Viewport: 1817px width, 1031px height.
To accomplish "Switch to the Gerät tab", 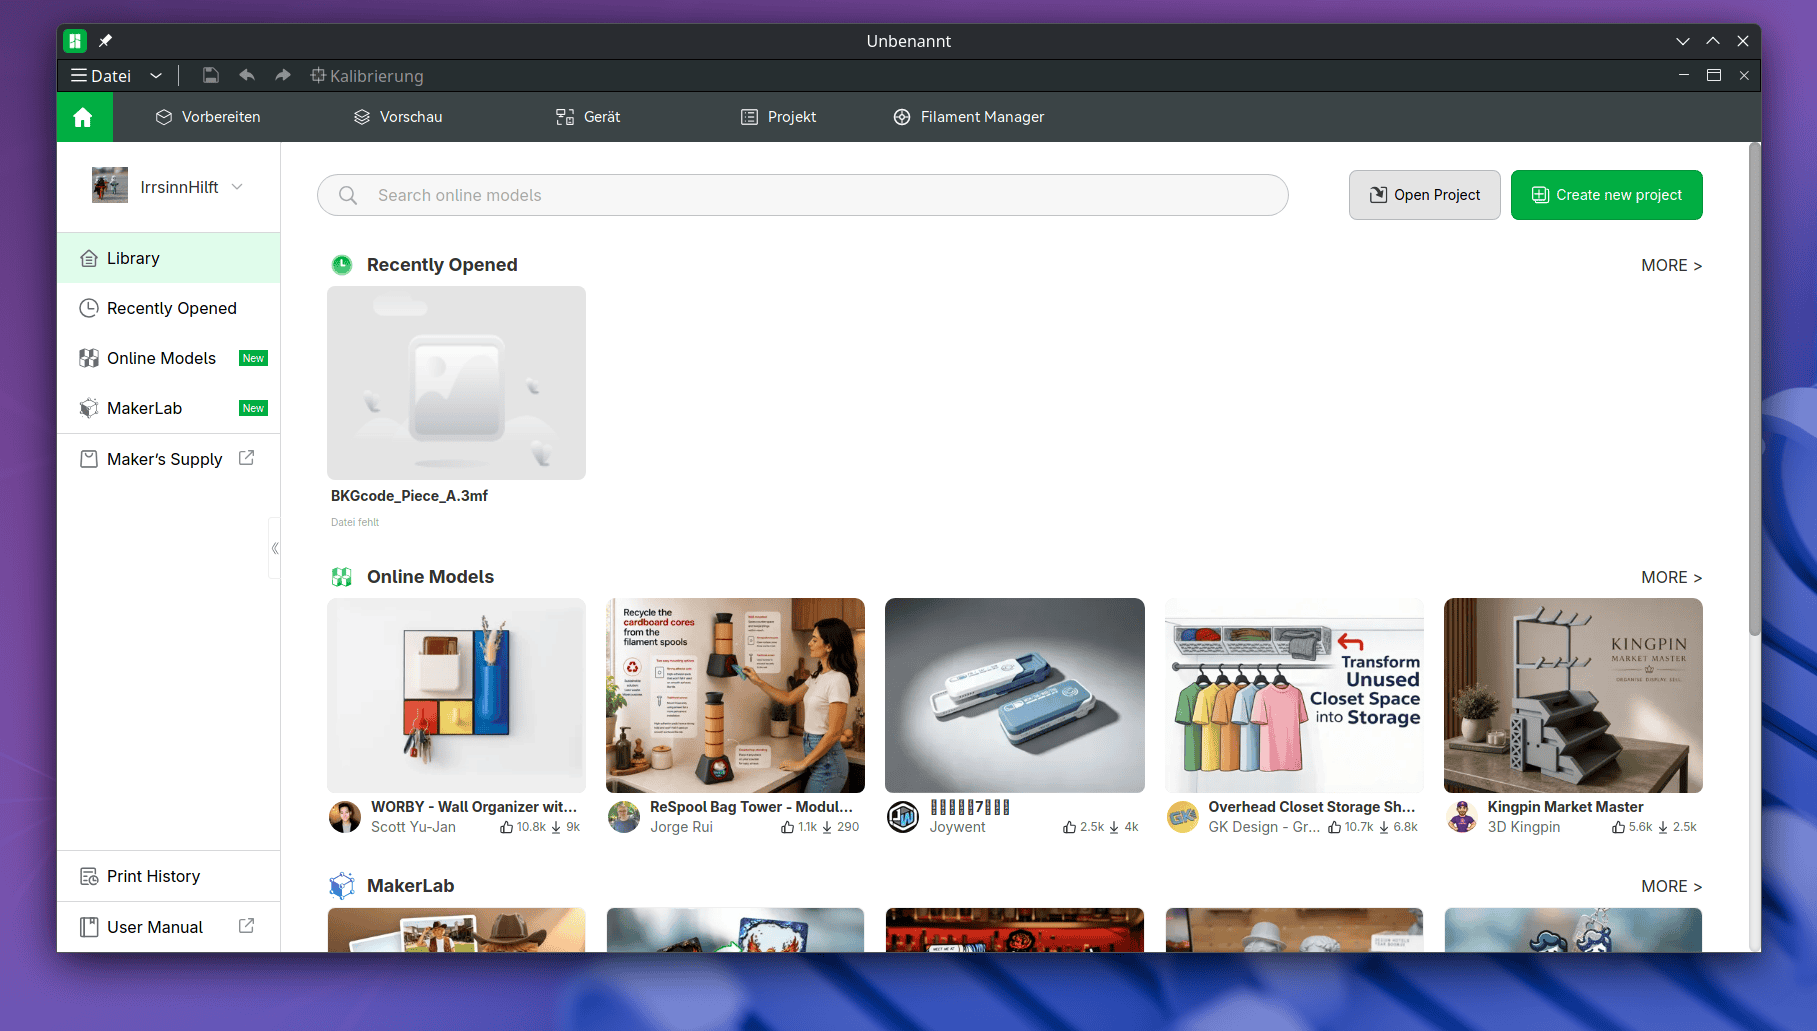I will (588, 117).
